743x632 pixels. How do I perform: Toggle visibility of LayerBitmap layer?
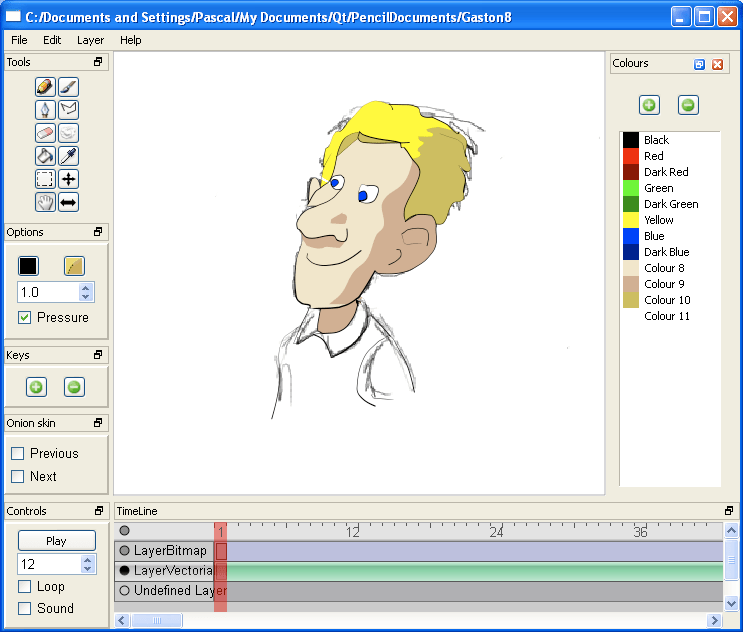[x=125, y=551]
